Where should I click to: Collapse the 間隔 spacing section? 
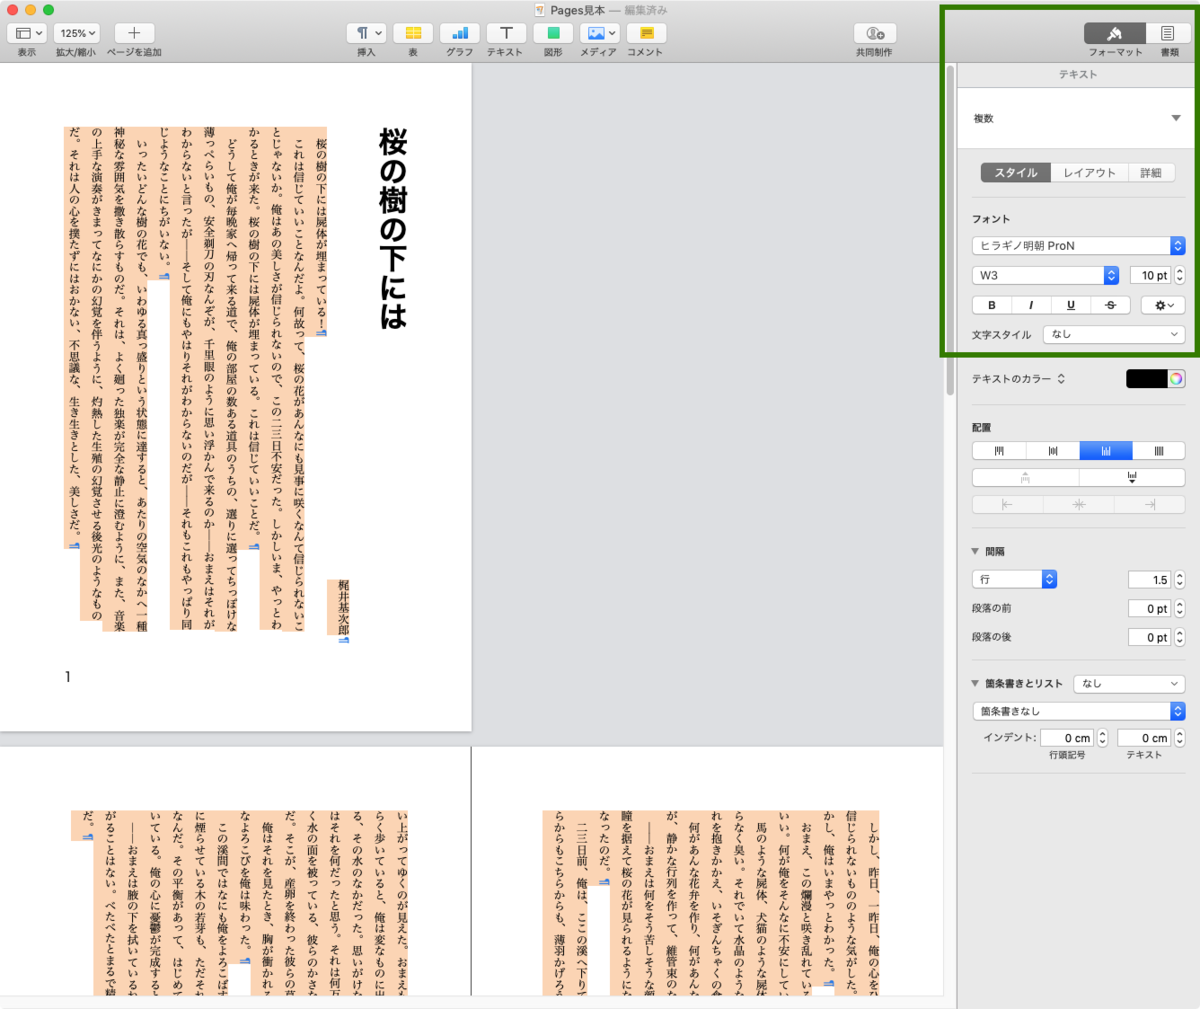(975, 551)
